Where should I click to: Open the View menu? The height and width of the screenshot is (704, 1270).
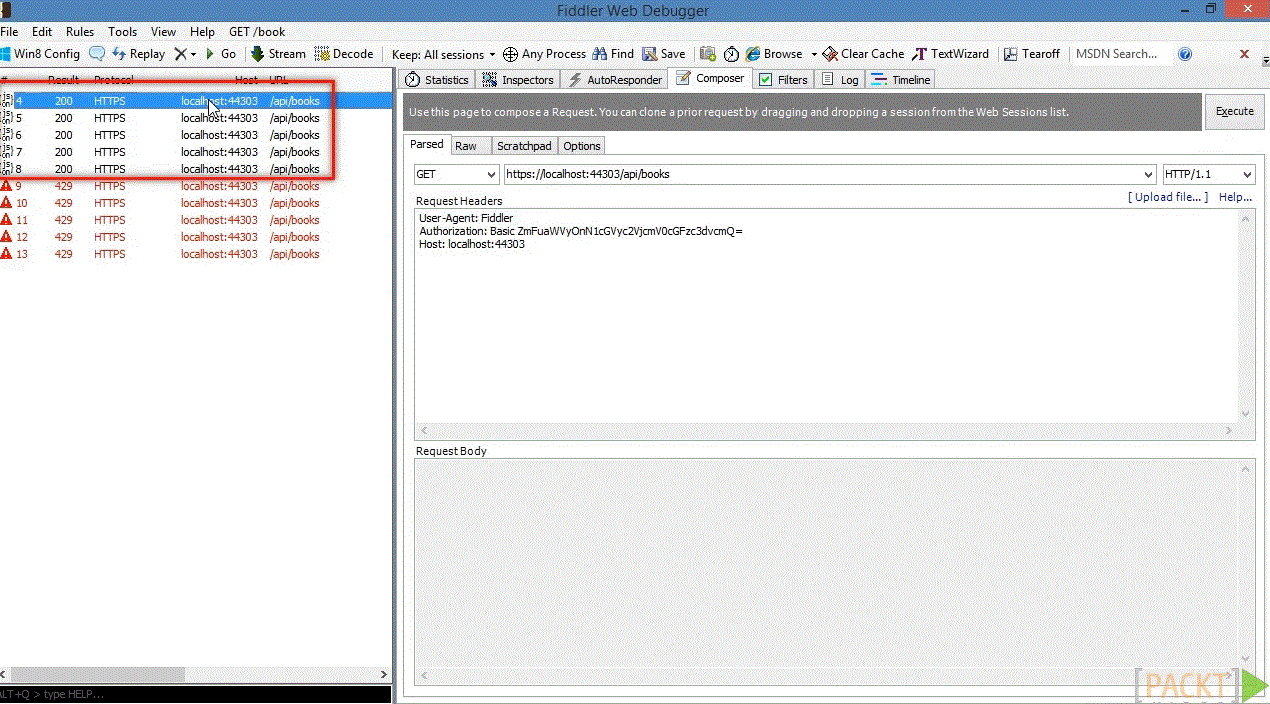pos(163,32)
